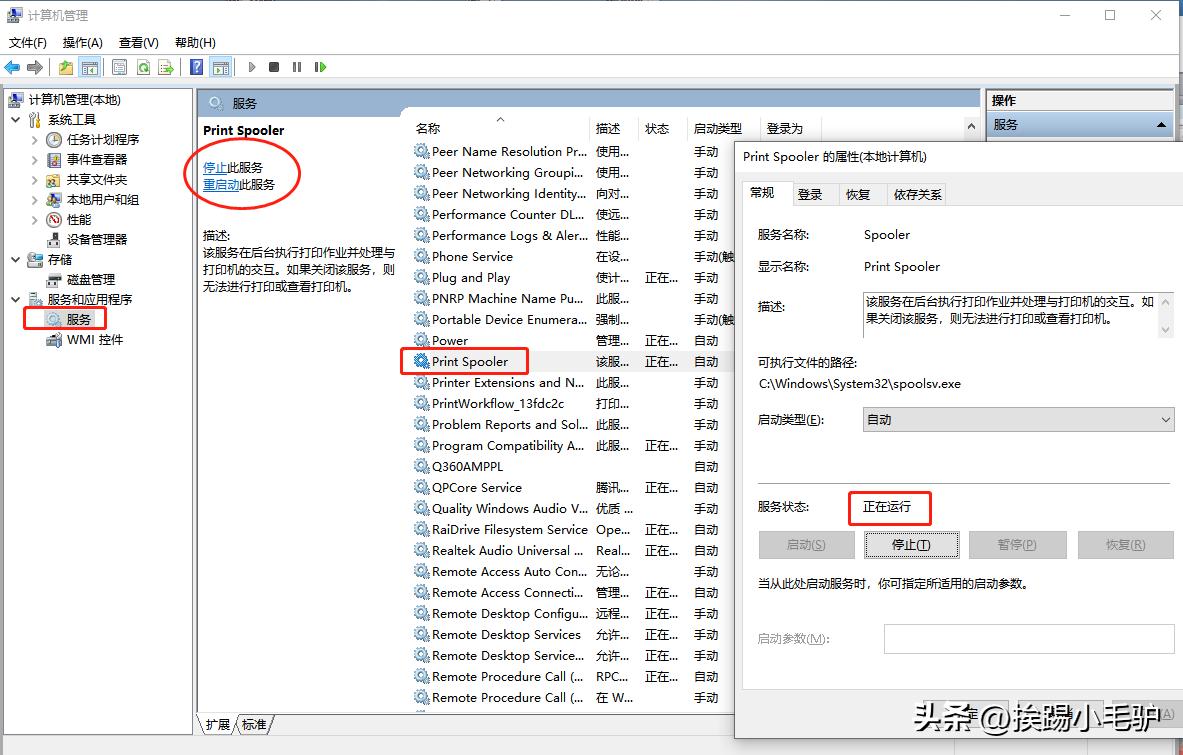Start the service using the play toolbar icon

point(252,67)
